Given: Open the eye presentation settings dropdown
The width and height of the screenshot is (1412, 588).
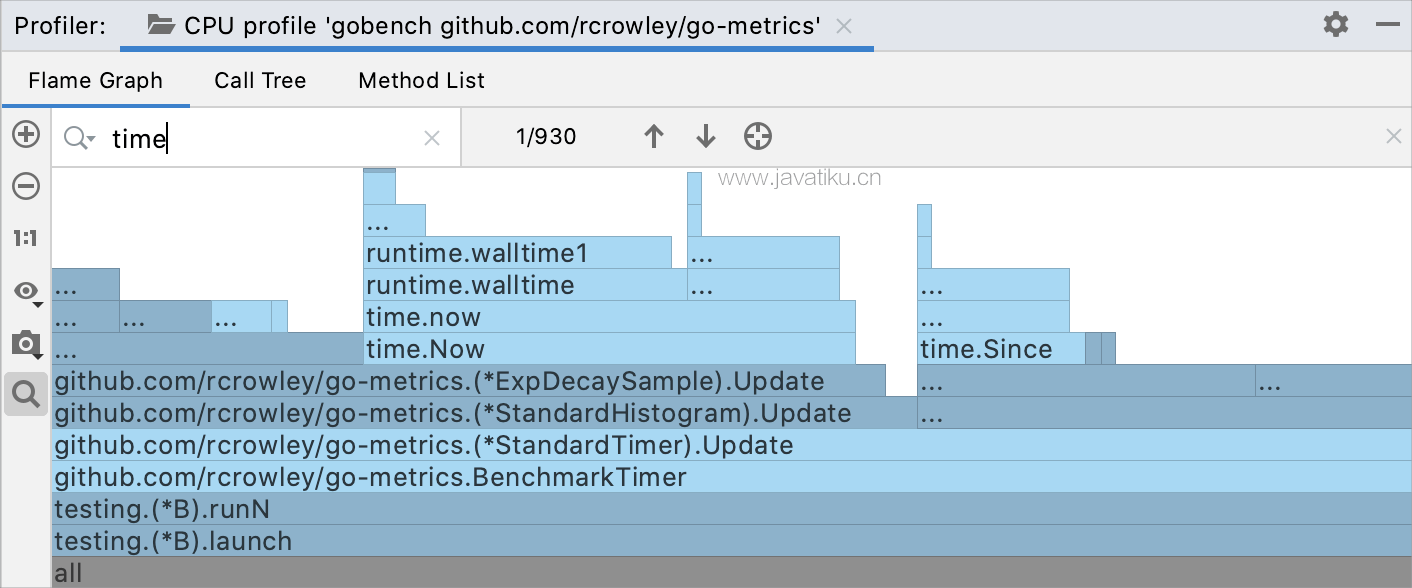Looking at the screenshot, I should [27, 291].
